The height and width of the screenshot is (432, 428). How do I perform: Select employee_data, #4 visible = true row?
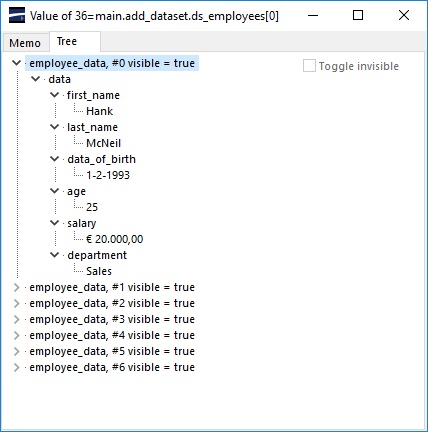click(x=112, y=335)
